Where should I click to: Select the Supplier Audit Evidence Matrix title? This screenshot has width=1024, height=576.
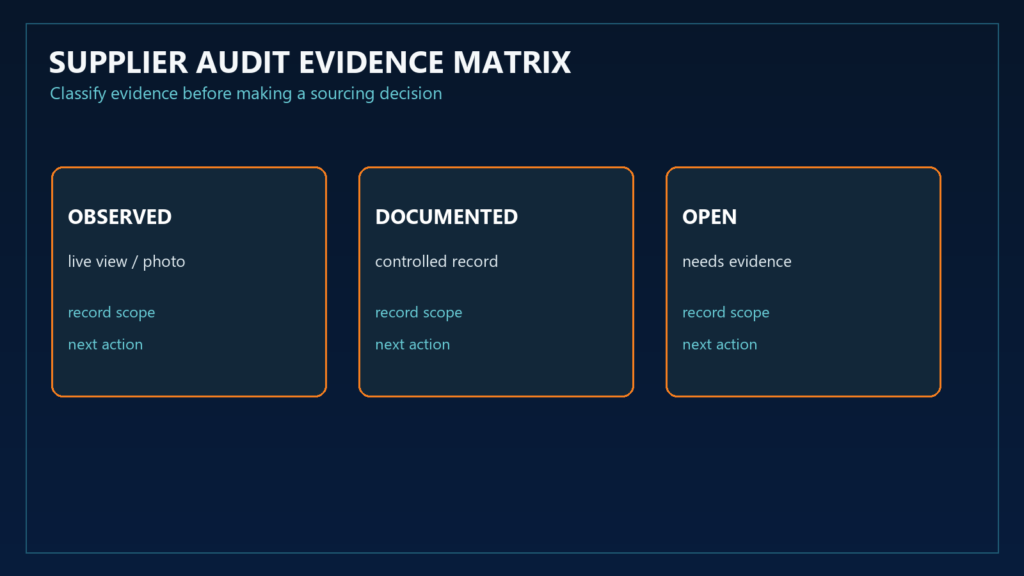tap(310, 63)
